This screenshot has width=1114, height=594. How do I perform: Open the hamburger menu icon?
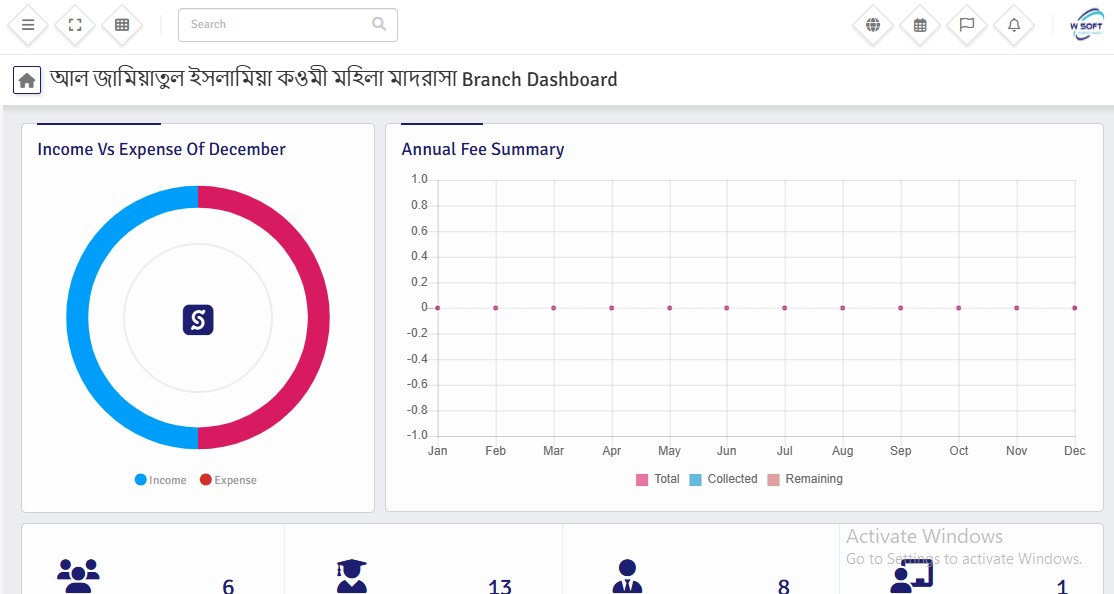click(x=28, y=25)
